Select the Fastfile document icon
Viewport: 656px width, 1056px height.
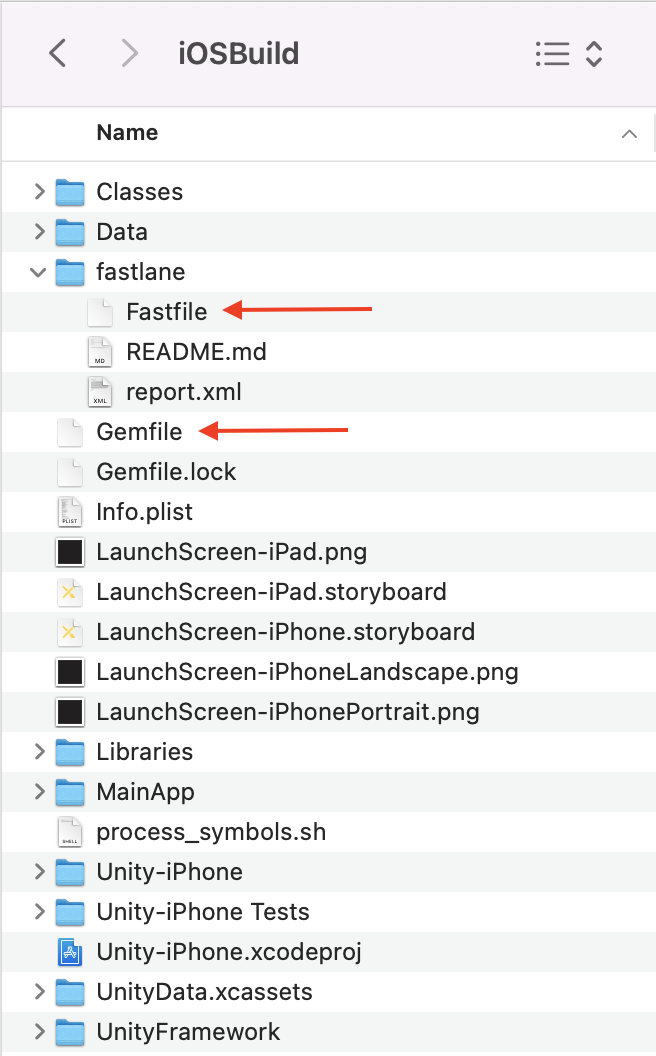pyautogui.click(x=100, y=312)
